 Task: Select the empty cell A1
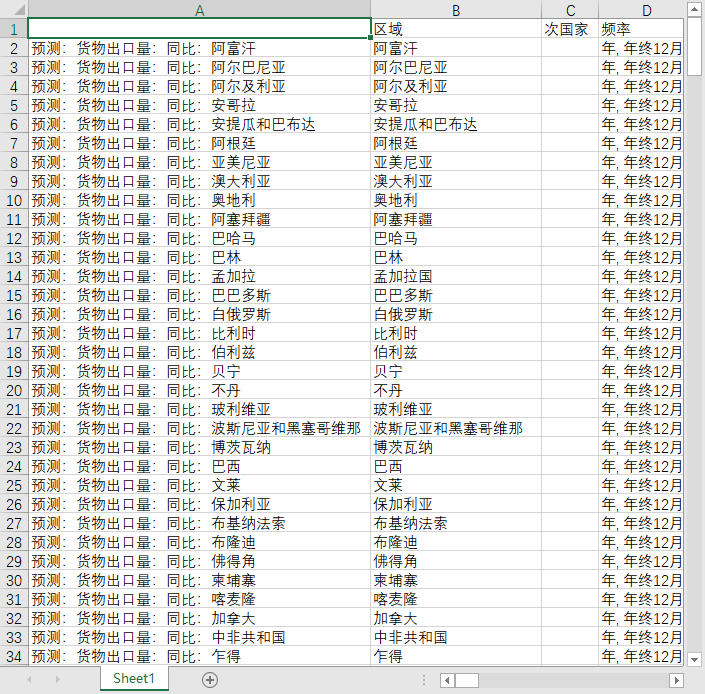(199, 29)
